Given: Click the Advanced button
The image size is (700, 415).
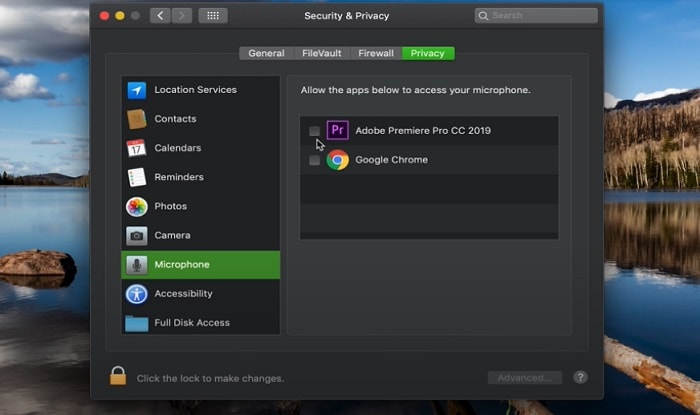Looking at the screenshot, I should tap(525, 378).
